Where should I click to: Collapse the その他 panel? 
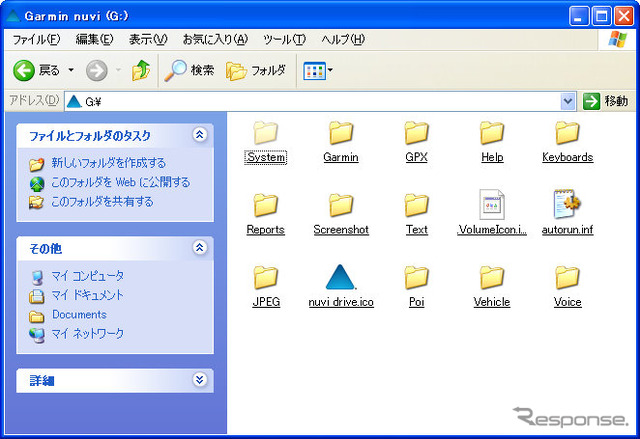pyautogui.click(x=200, y=247)
